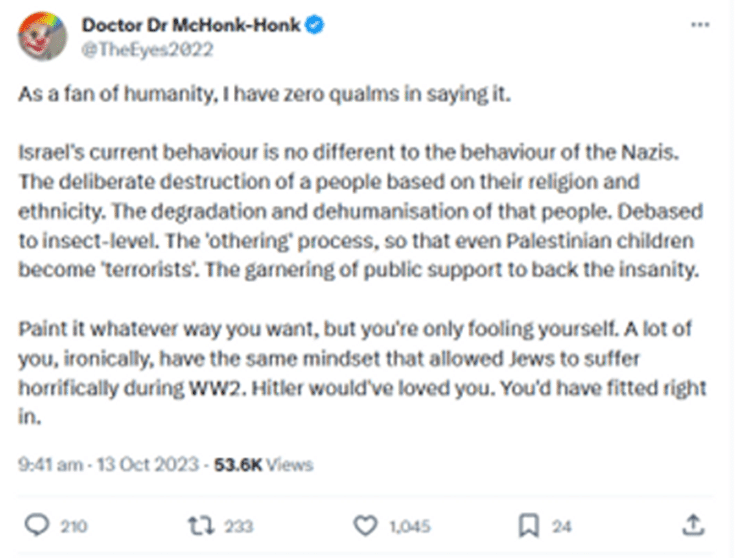This screenshot has width=750, height=558.
Task: Click the share upload icon
Action: (693, 525)
